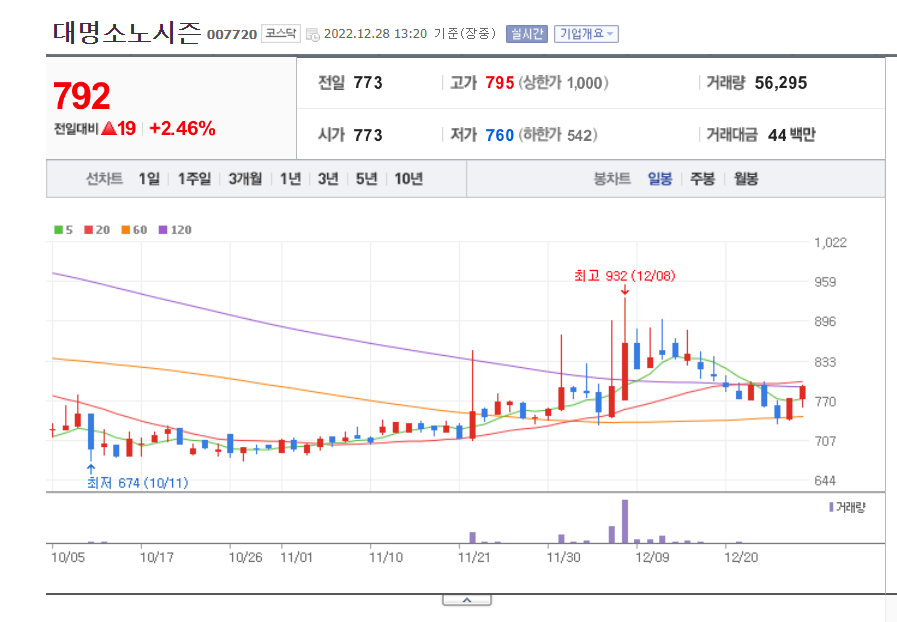This screenshot has width=897, height=622.
Task: Click the 644 price axis label
Action: click(x=825, y=481)
